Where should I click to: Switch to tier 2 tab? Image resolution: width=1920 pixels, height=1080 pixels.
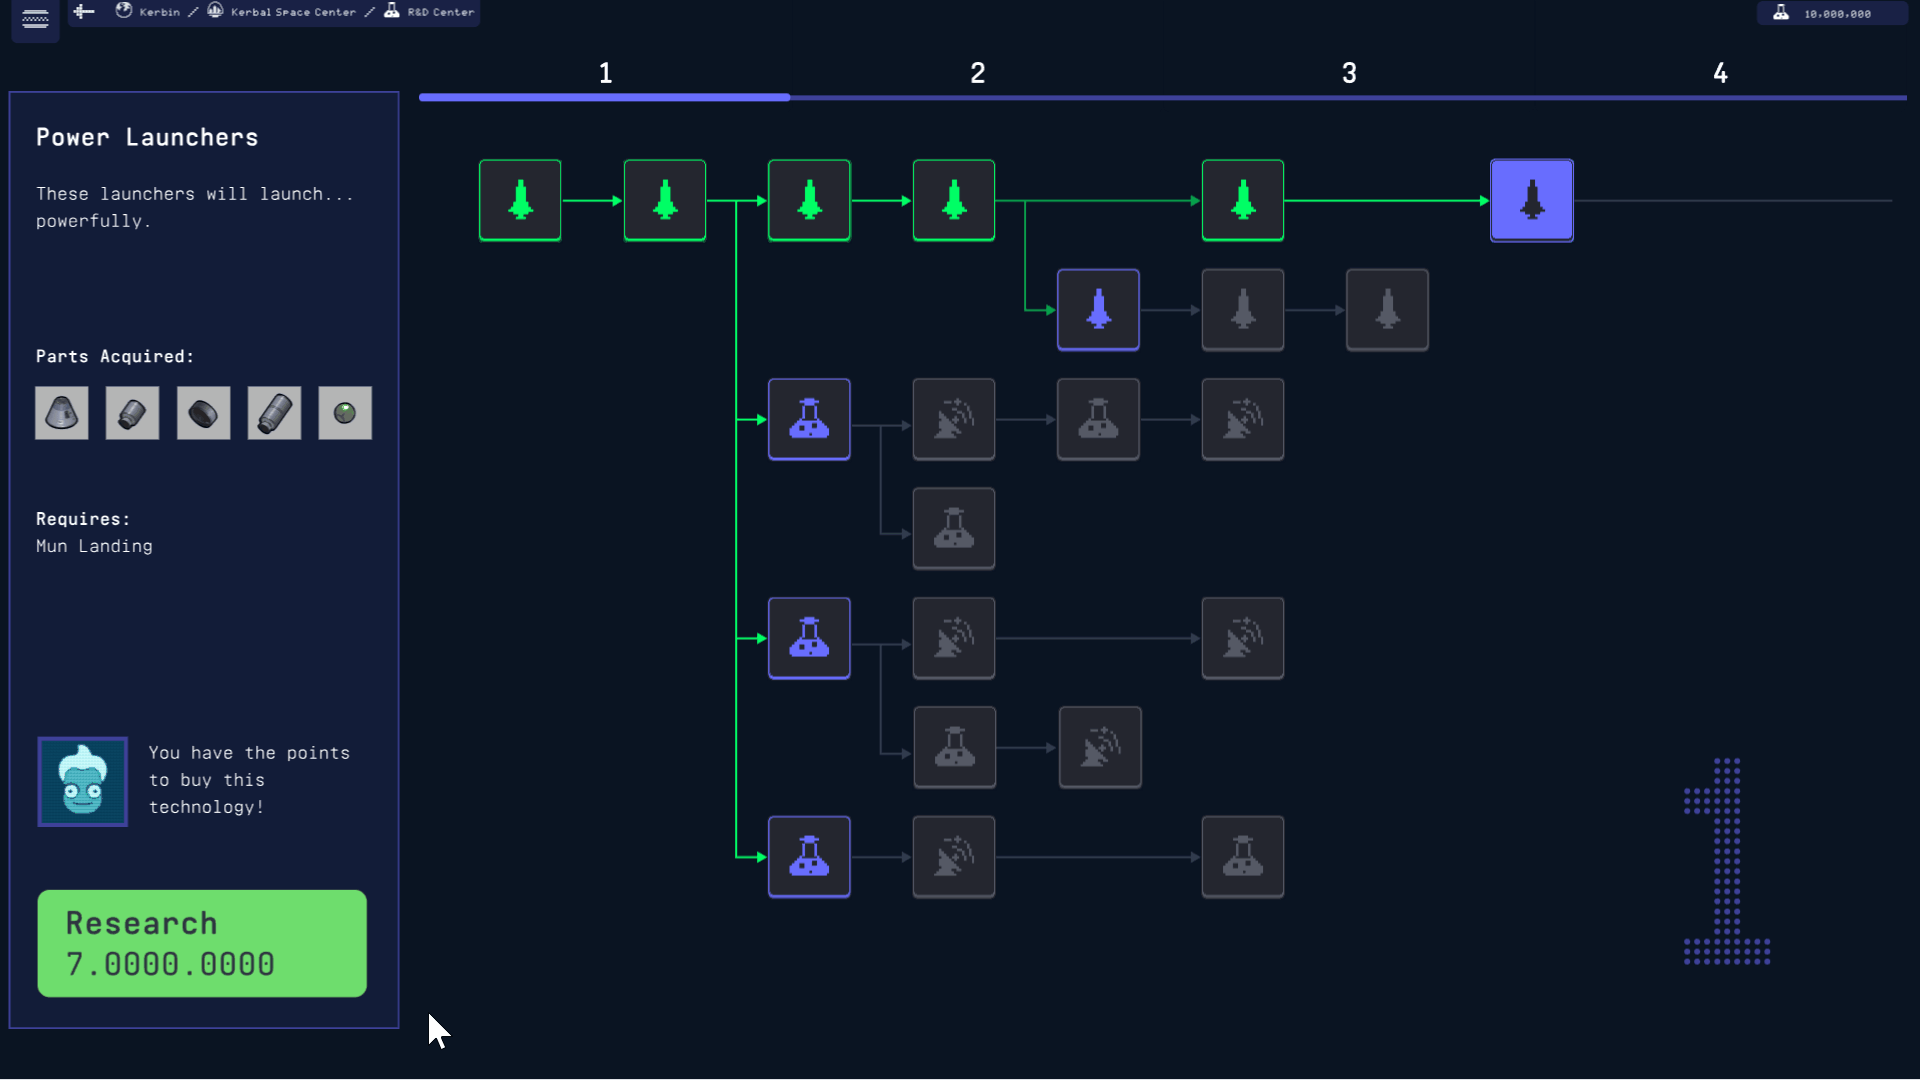[x=977, y=73]
